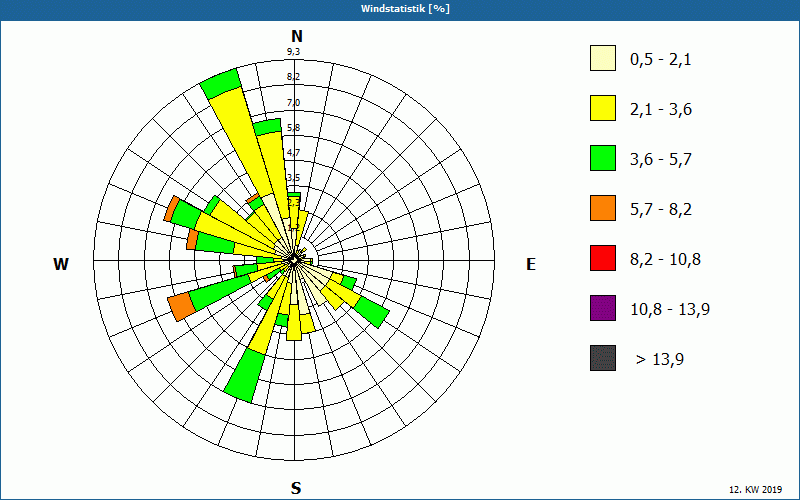The image size is (800, 500).
Task: Click the purple 10,8 - 13,9 legend swatch
Action: coord(603,308)
